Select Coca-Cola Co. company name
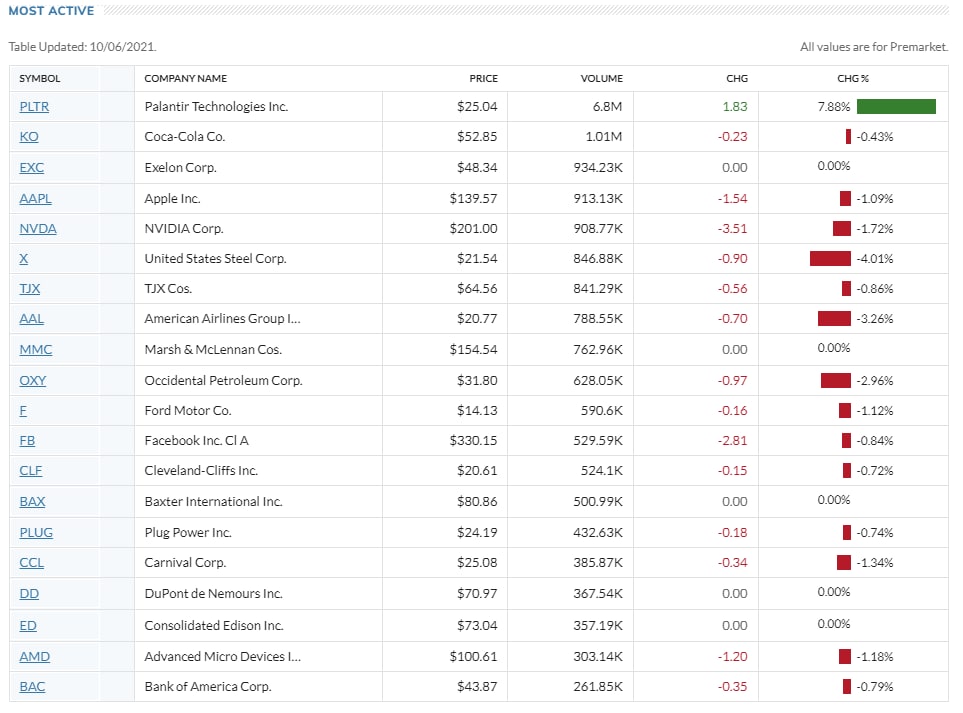 (x=185, y=137)
